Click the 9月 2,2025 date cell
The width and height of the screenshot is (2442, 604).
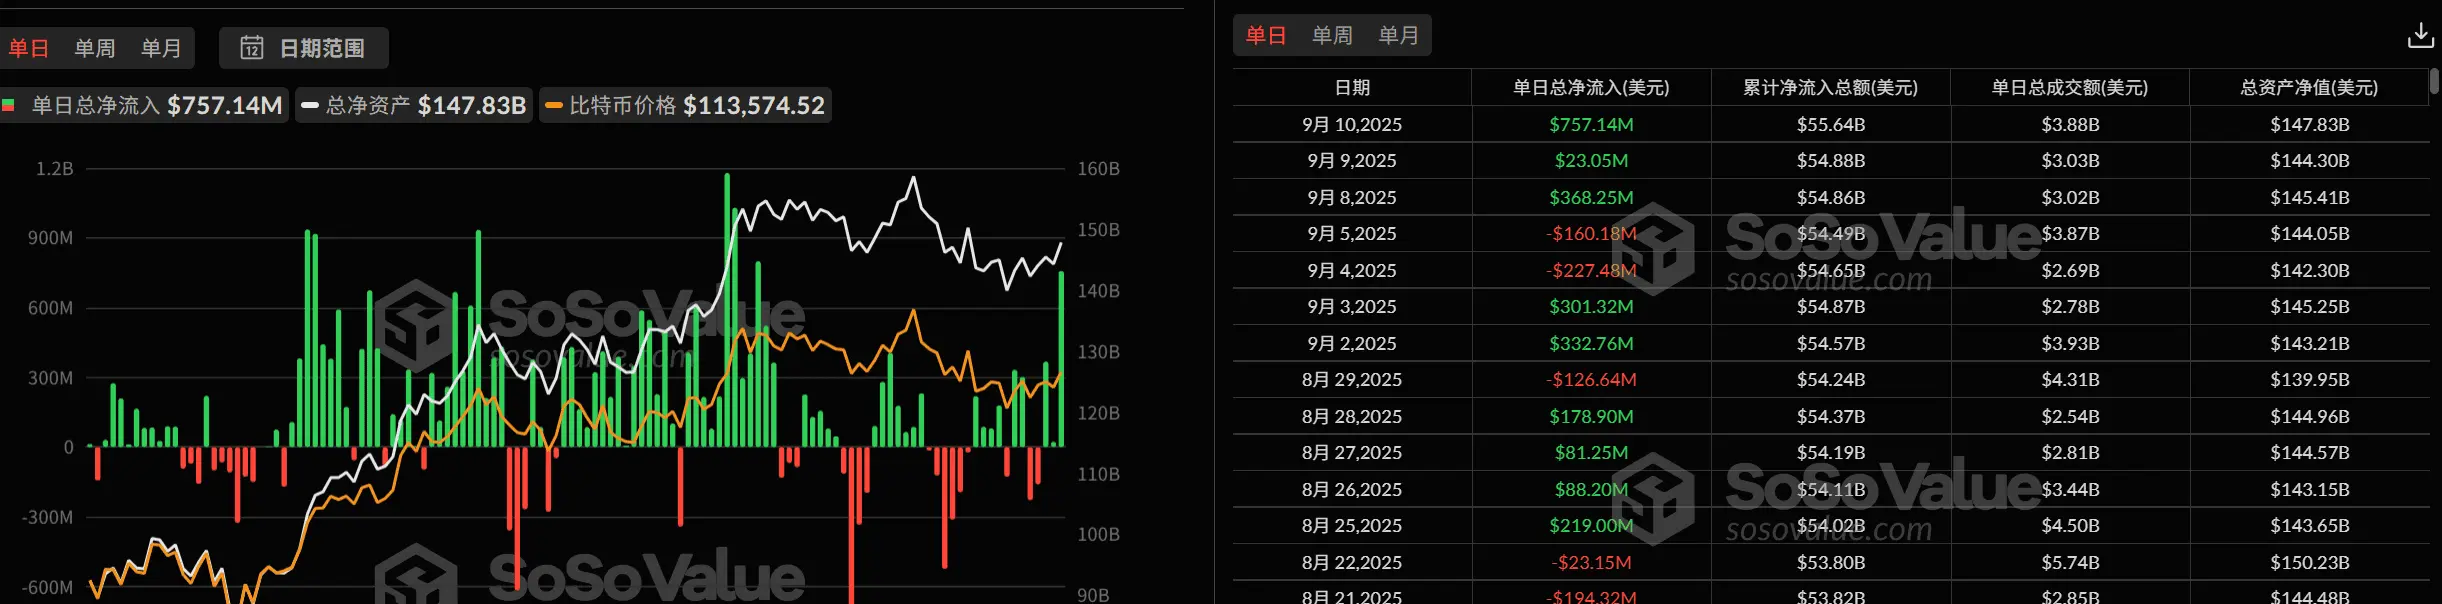pyautogui.click(x=1352, y=343)
